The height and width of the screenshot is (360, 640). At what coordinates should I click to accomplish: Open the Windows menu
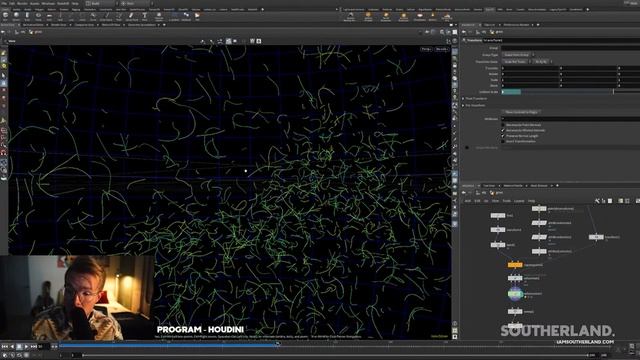pyautogui.click(x=48, y=3)
